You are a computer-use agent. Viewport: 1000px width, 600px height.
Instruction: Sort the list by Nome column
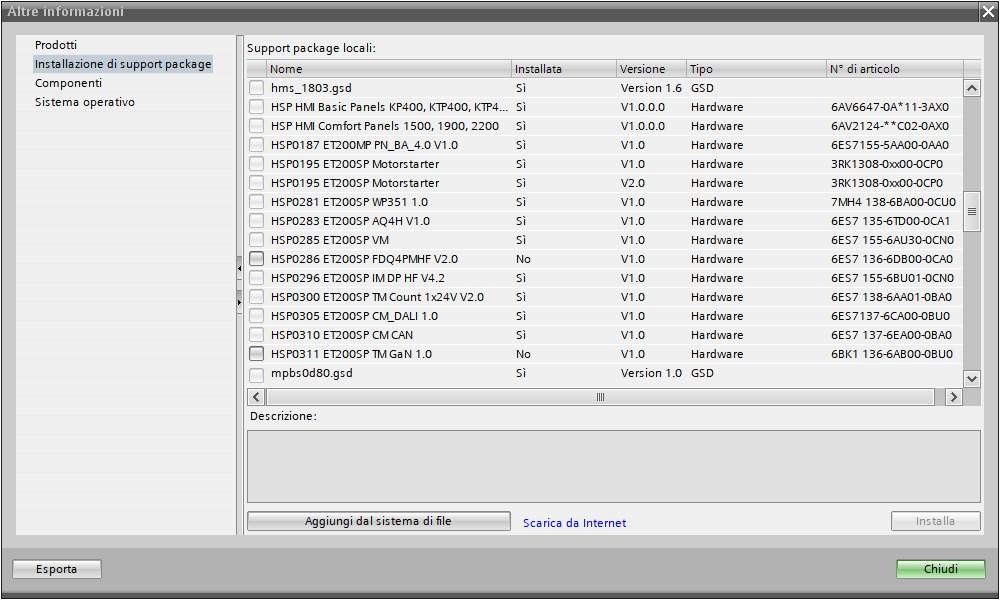tap(389, 69)
